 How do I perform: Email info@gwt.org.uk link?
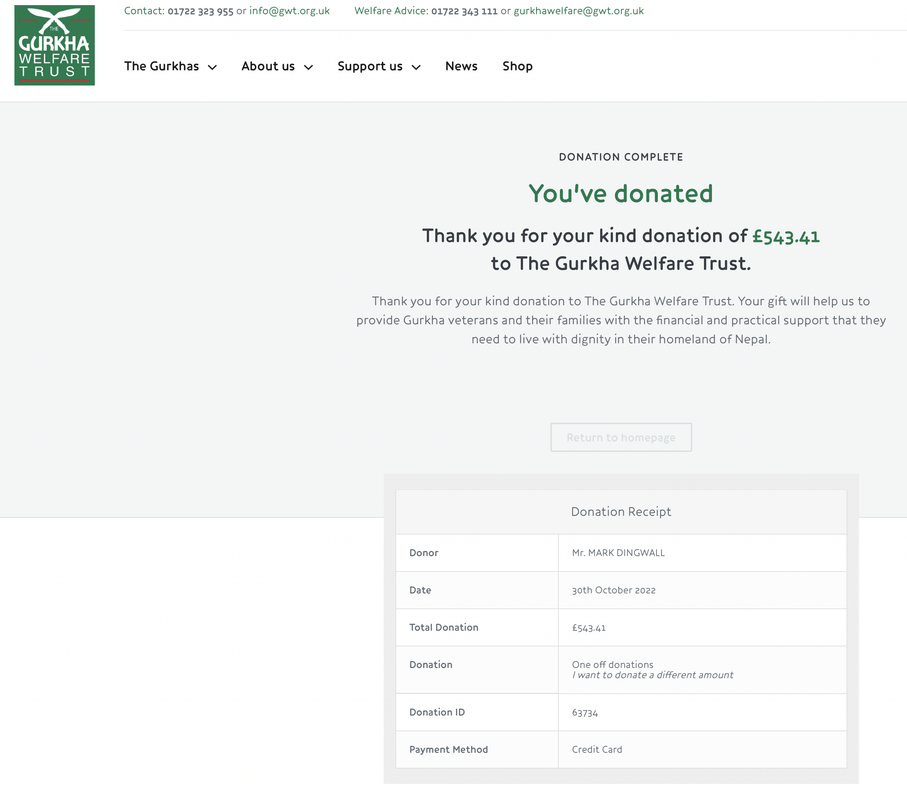pos(289,10)
